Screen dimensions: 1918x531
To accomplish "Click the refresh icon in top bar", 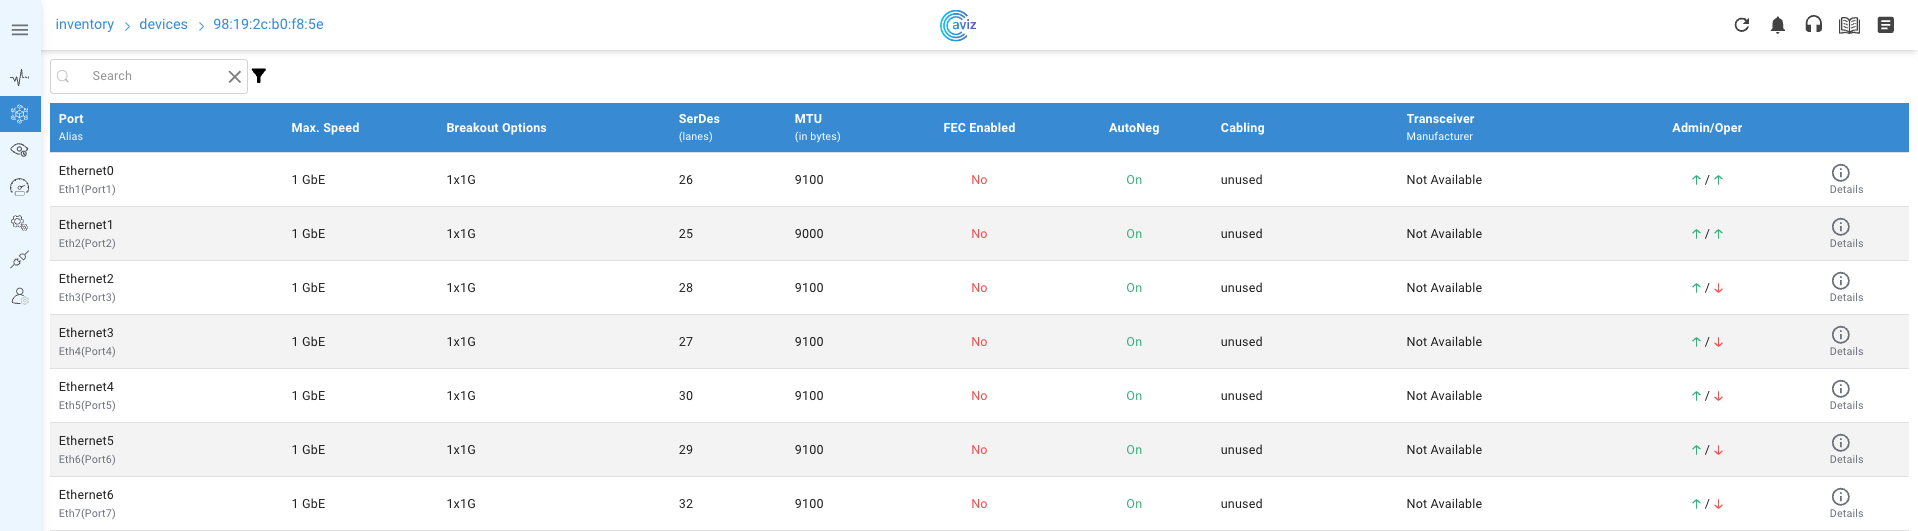I will click(1741, 25).
